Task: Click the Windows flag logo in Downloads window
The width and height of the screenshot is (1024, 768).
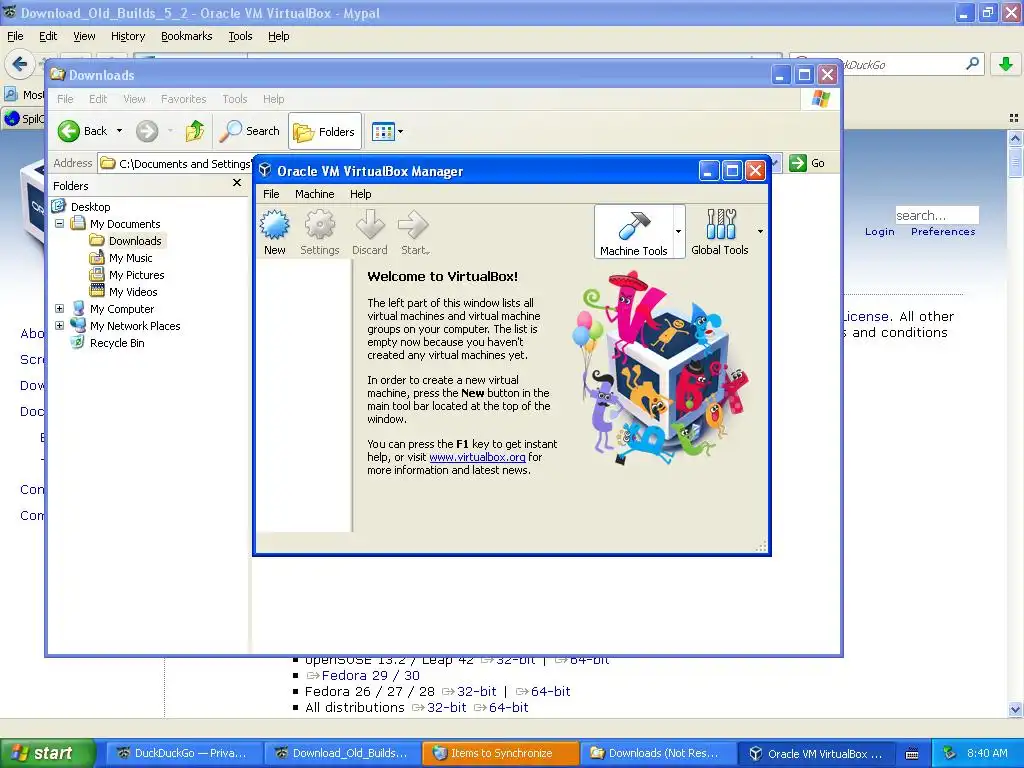Action: pos(820,99)
